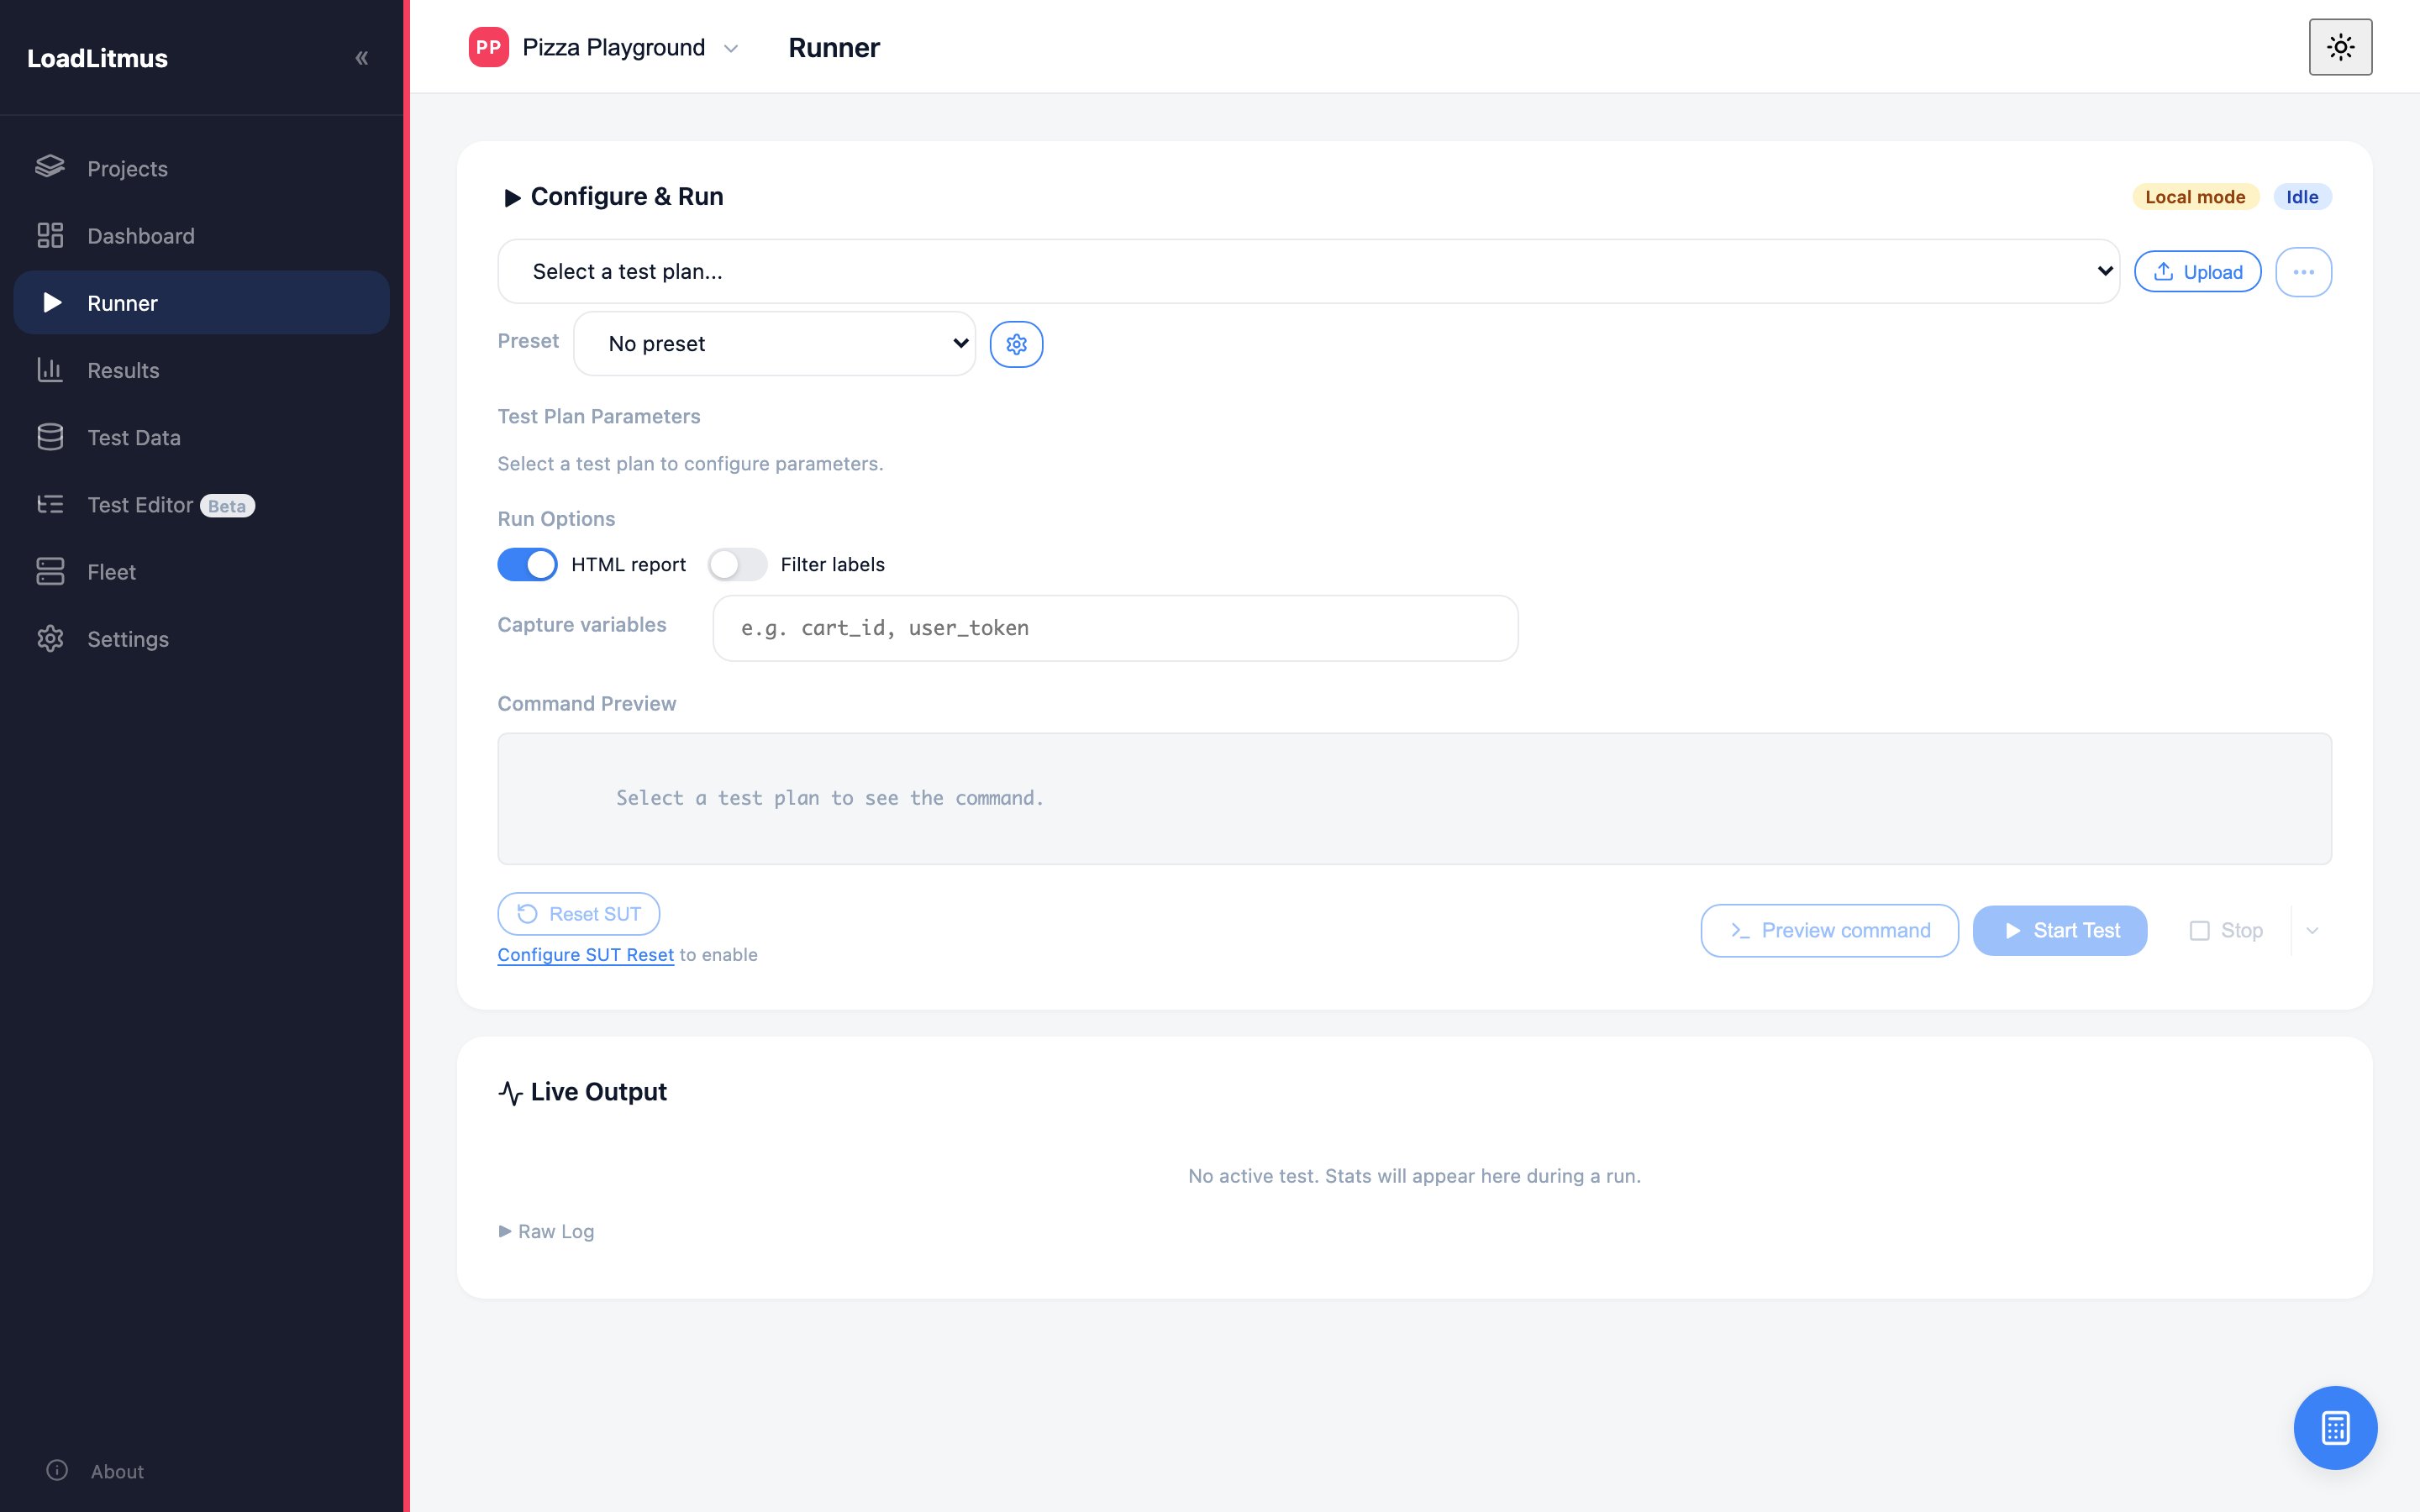Click the Beta badge beside Test Editor
Image resolution: width=2420 pixels, height=1512 pixels.
[227, 506]
